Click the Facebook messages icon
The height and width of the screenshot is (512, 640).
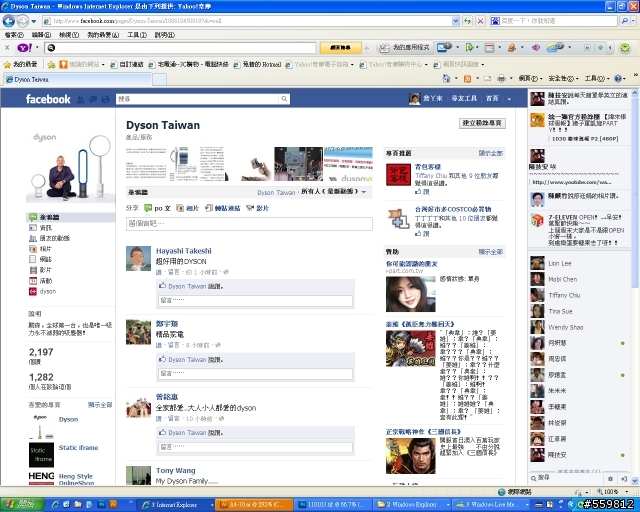point(93,99)
